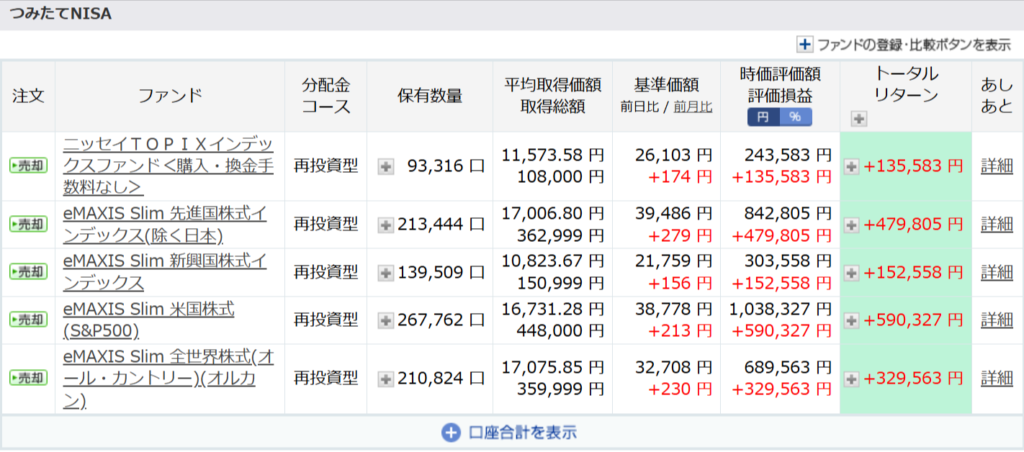Screen dimensions: 1024x452
Task: Click the sell icon for eMAXIS Slim 米国株式
Action: tap(27, 320)
